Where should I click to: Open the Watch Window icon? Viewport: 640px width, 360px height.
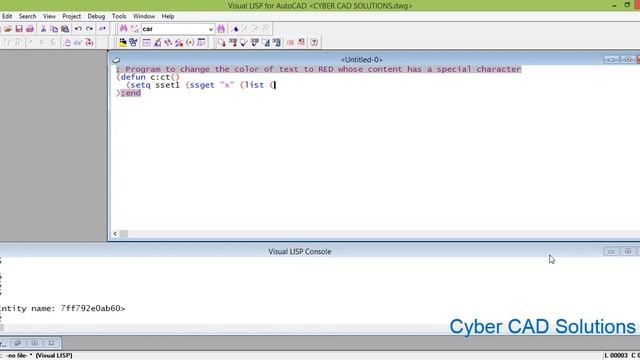point(201,42)
